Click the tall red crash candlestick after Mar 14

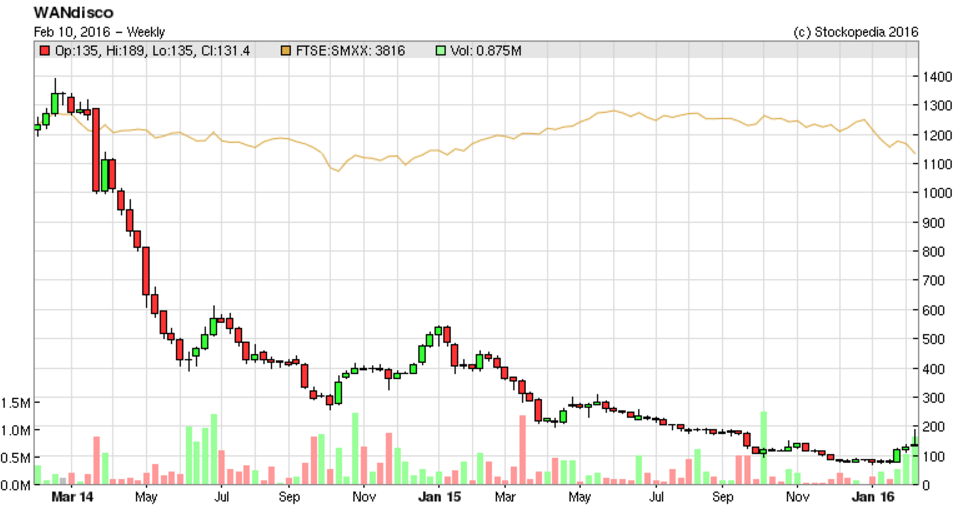96,150
